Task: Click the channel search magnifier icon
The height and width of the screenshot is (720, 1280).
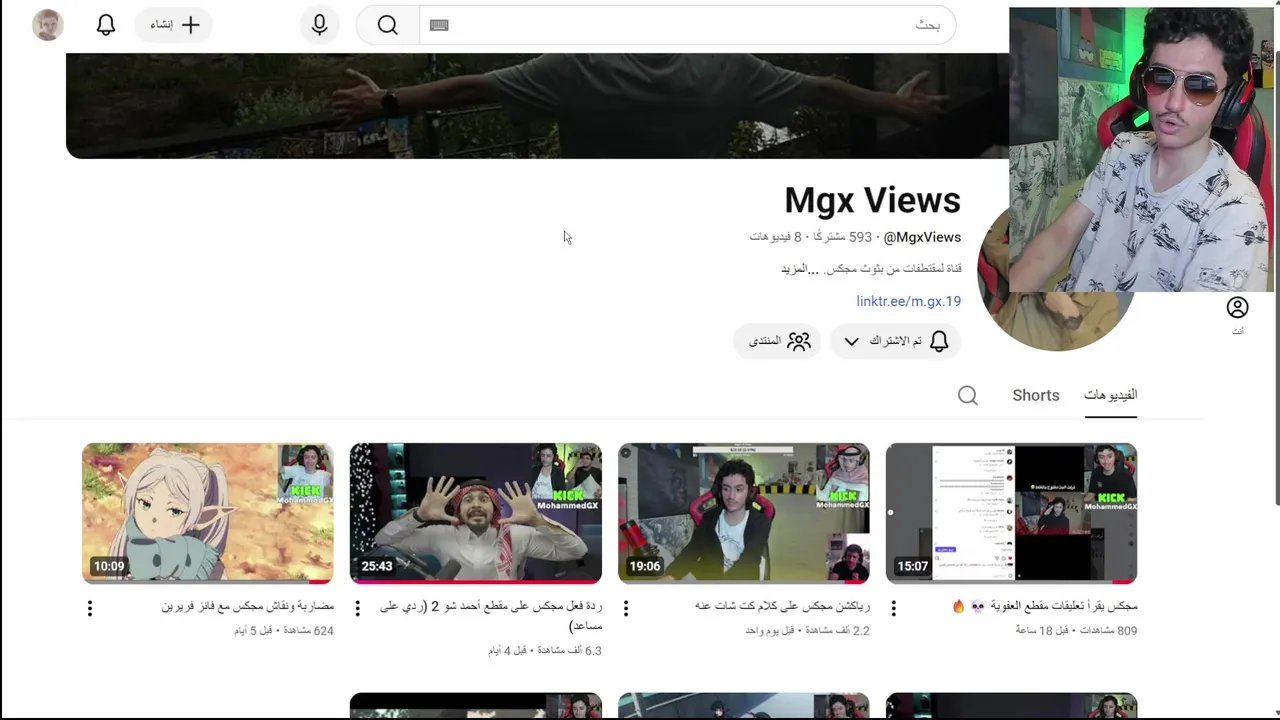Action: coord(968,395)
